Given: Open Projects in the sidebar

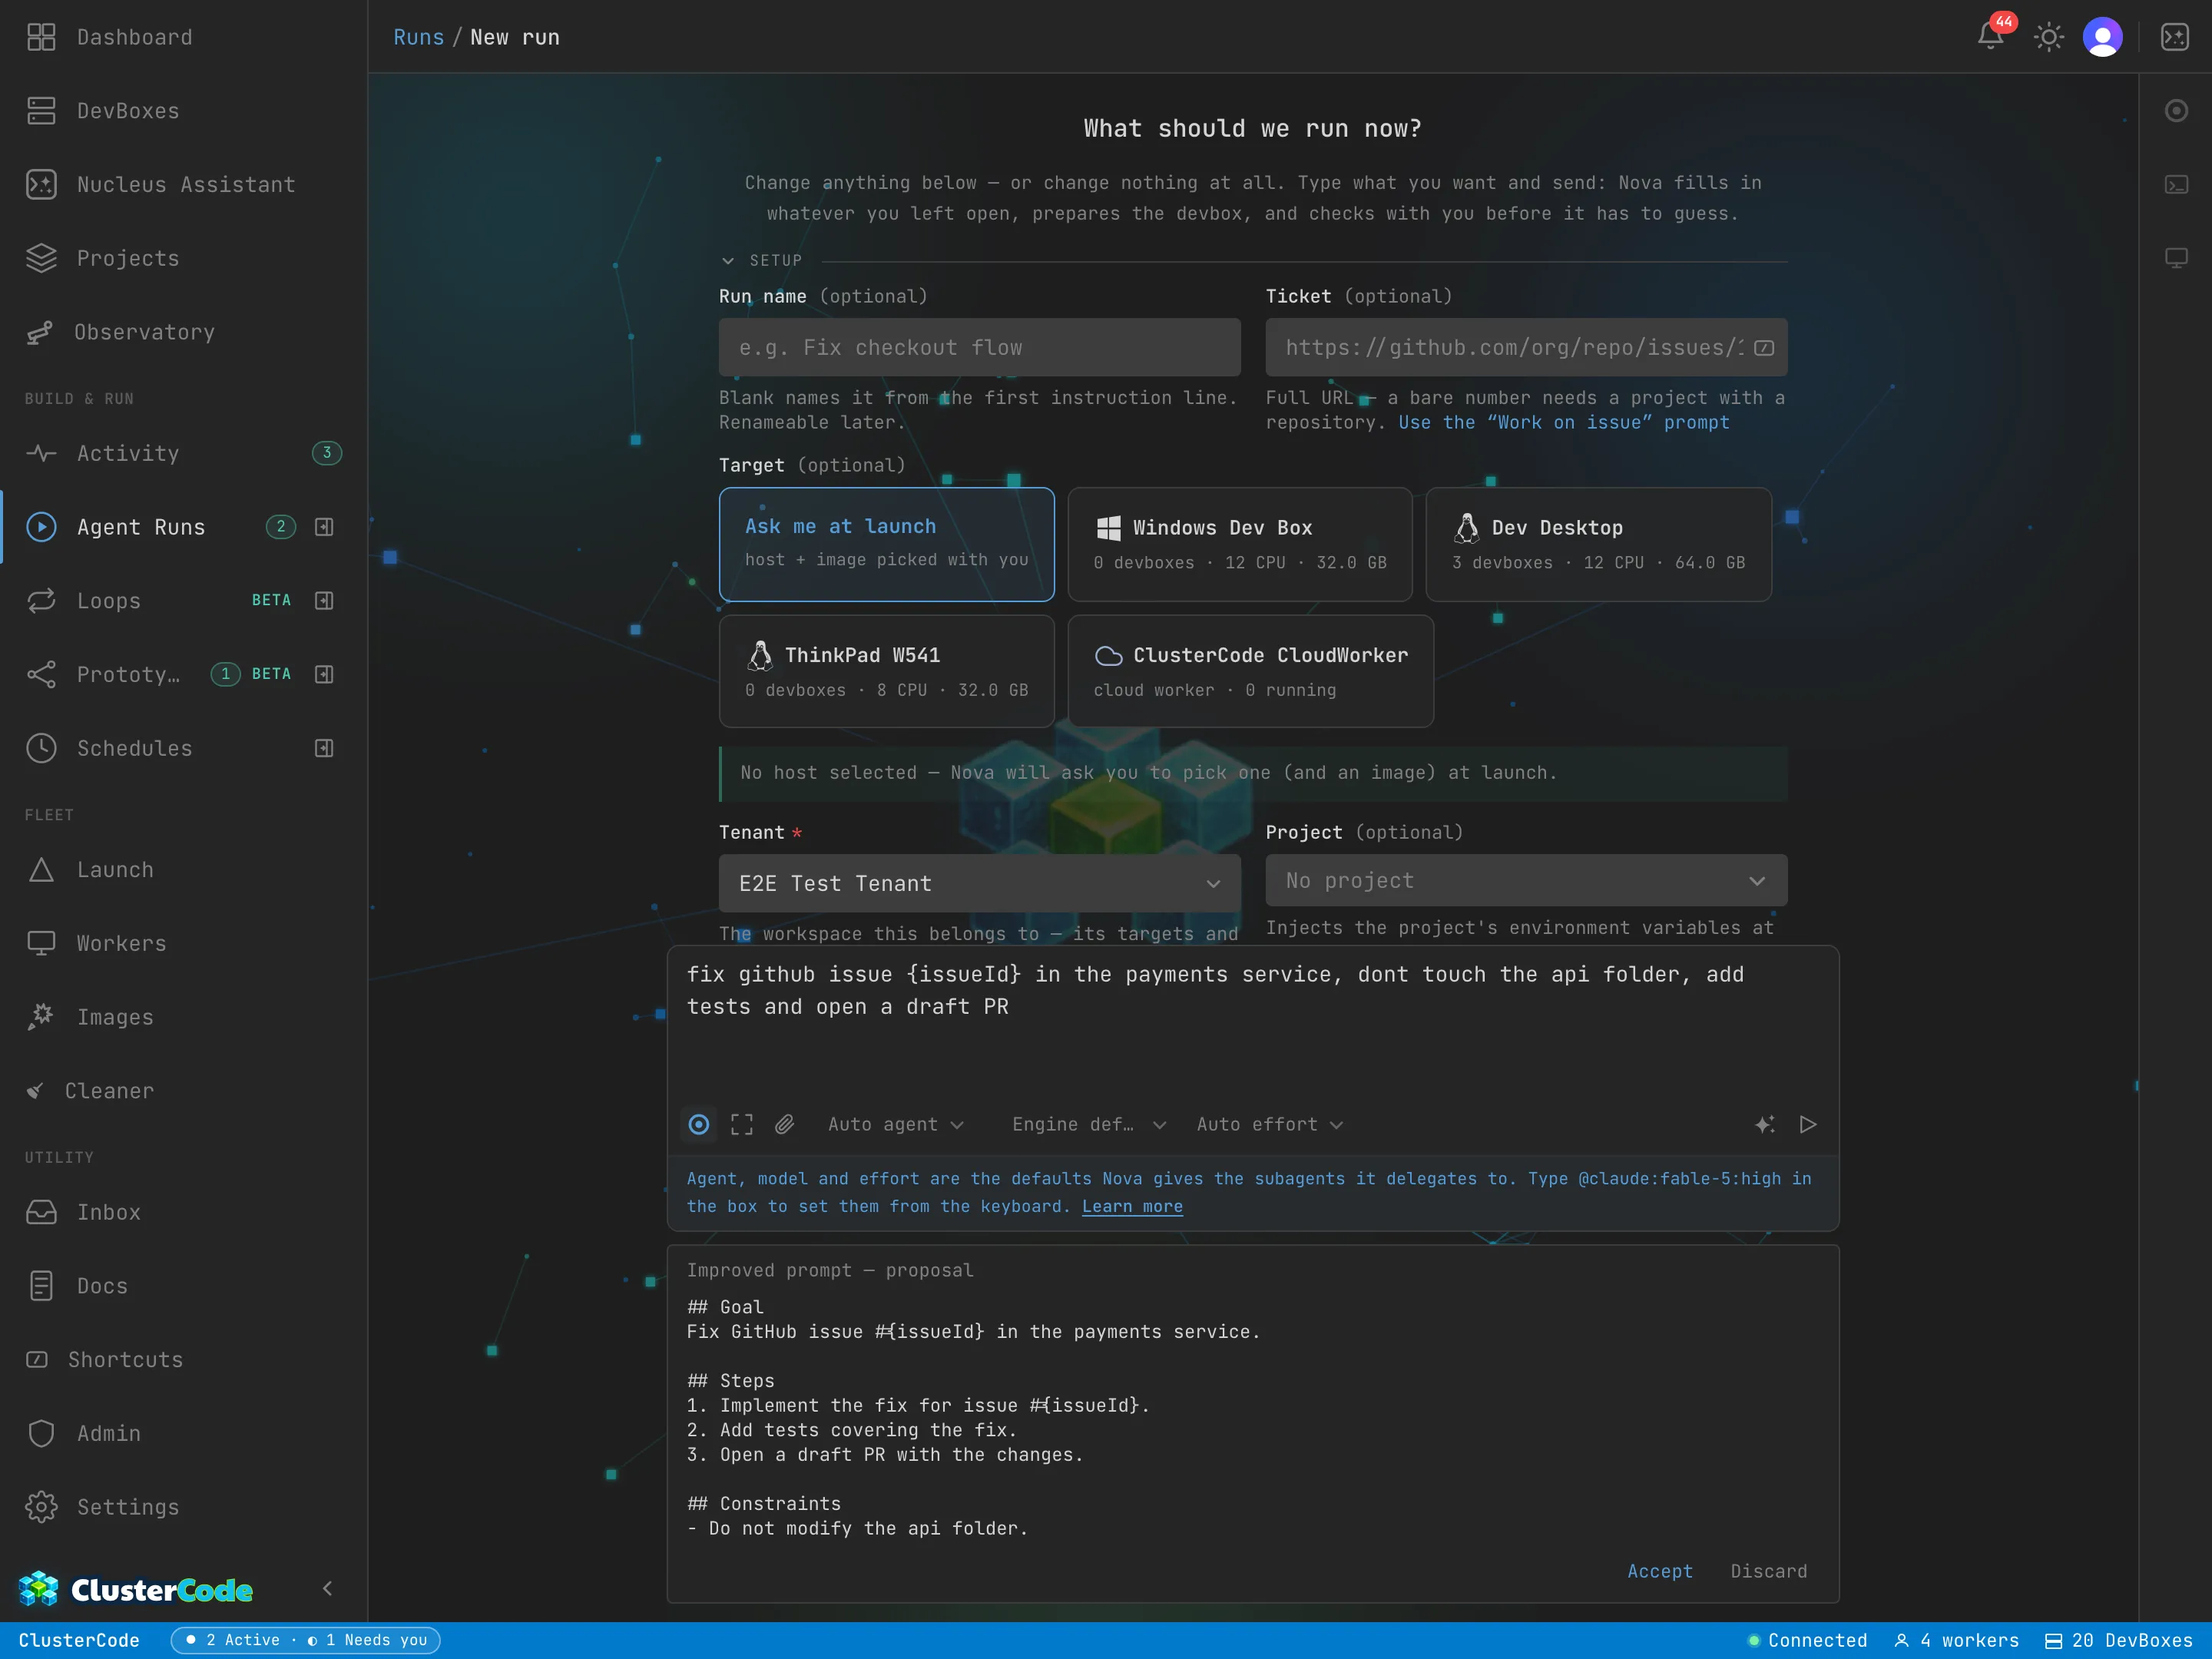Looking at the screenshot, I should pyautogui.click(x=183, y=258).
